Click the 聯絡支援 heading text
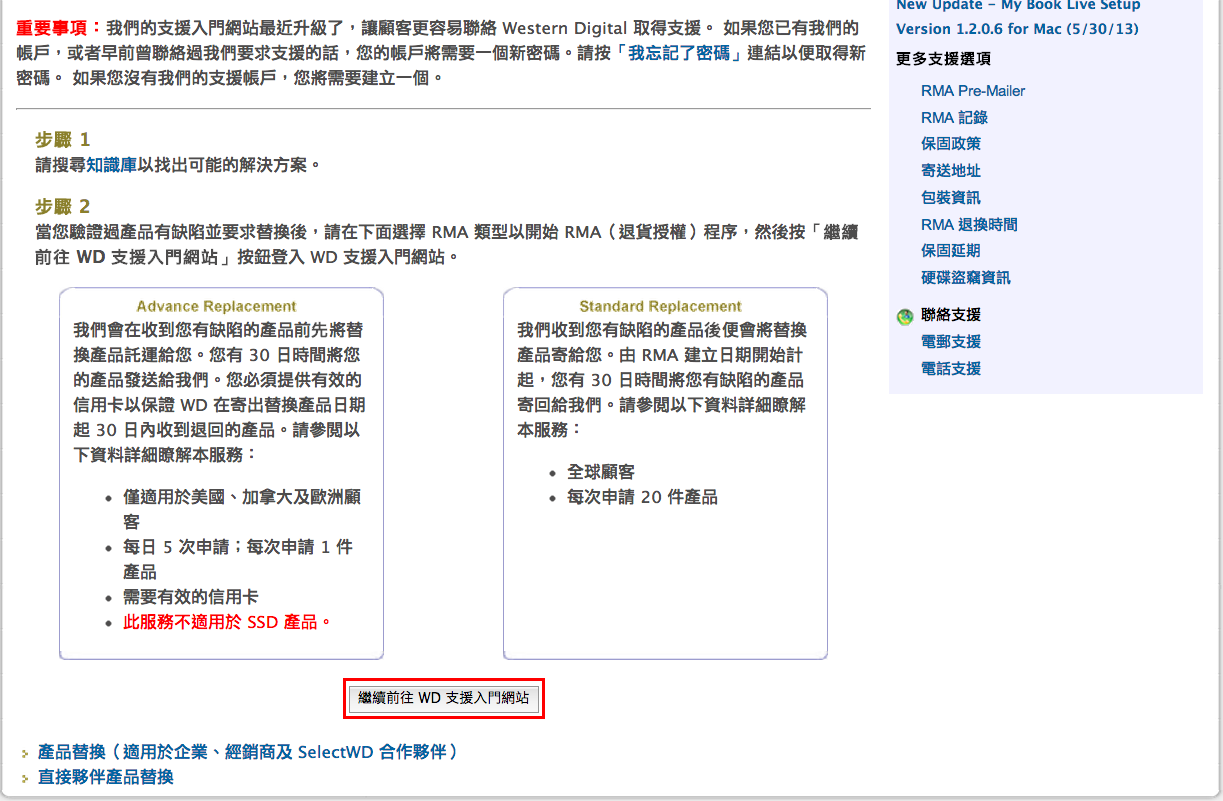This screenshot has height=801, width=1223. [951, 315]
